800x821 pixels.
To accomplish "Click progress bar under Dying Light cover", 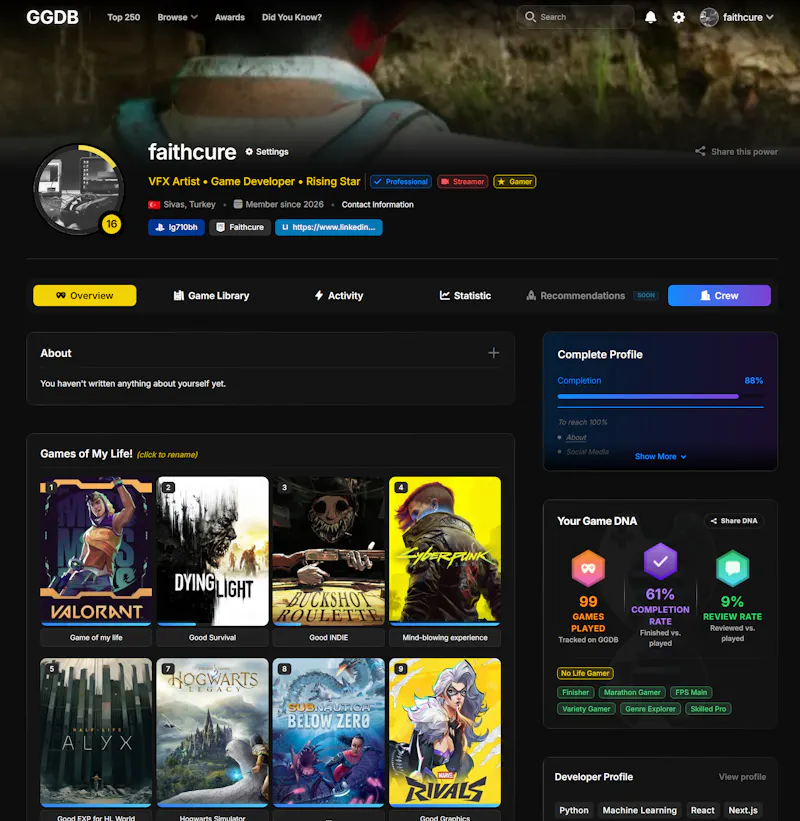I will point(213,624).
